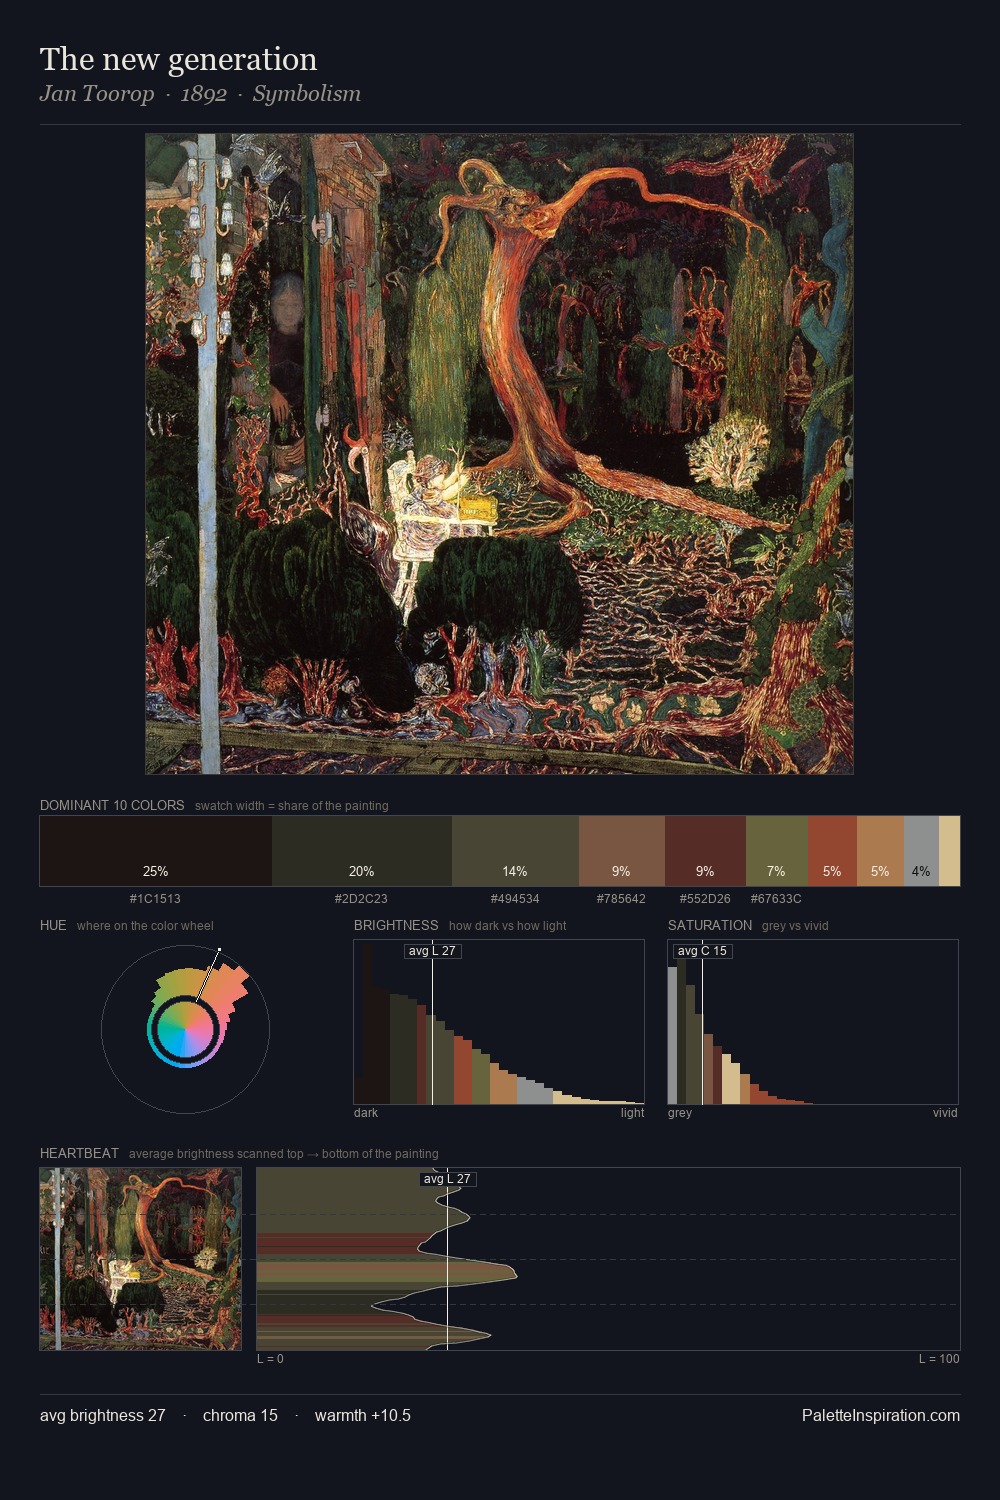Click the darkest 25% color swatch
Image resolution: width=1000 pixels, height=1500 pixels.
[156, 851]
